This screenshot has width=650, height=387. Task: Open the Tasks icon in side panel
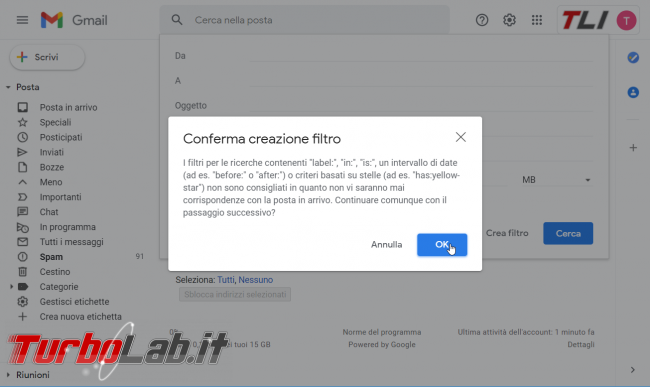coord(633,58)
